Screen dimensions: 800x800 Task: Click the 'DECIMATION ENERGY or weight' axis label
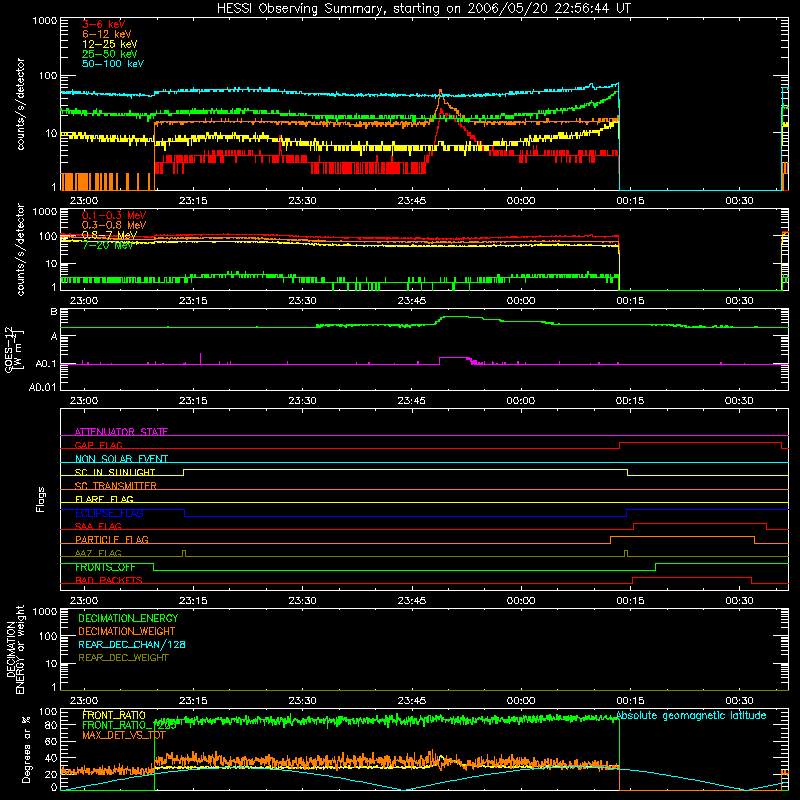click(15, 650)
